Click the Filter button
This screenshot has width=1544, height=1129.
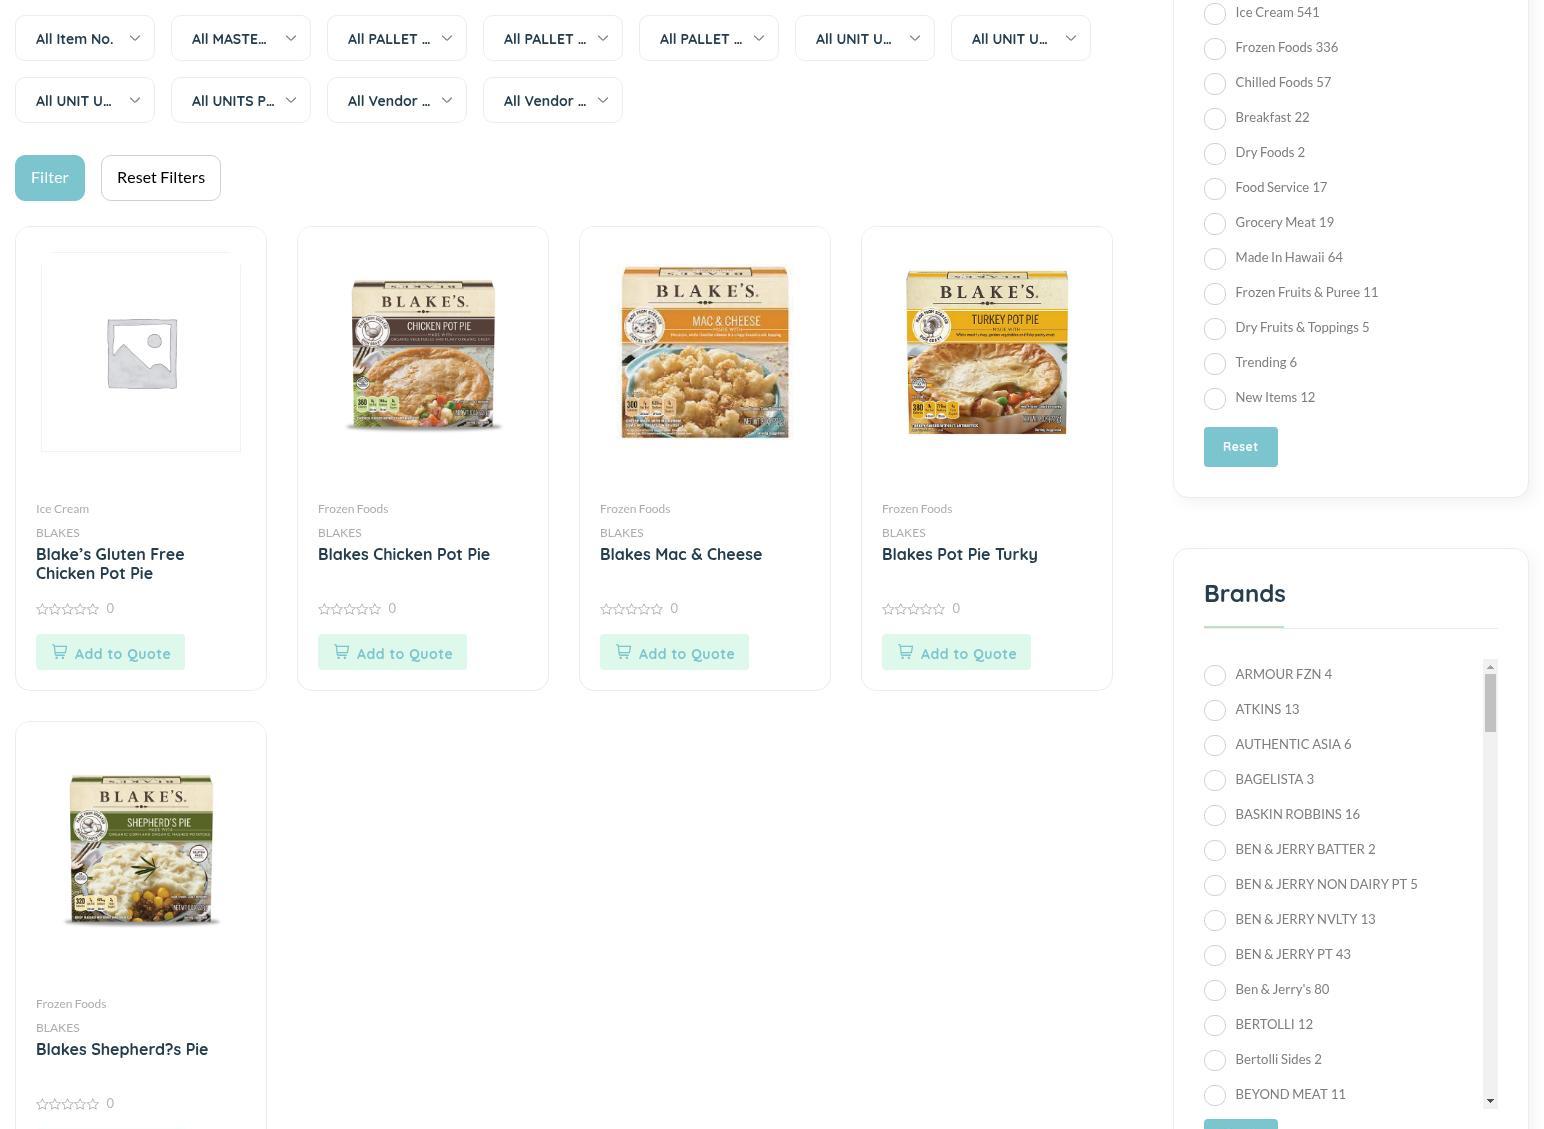(49, 177)
